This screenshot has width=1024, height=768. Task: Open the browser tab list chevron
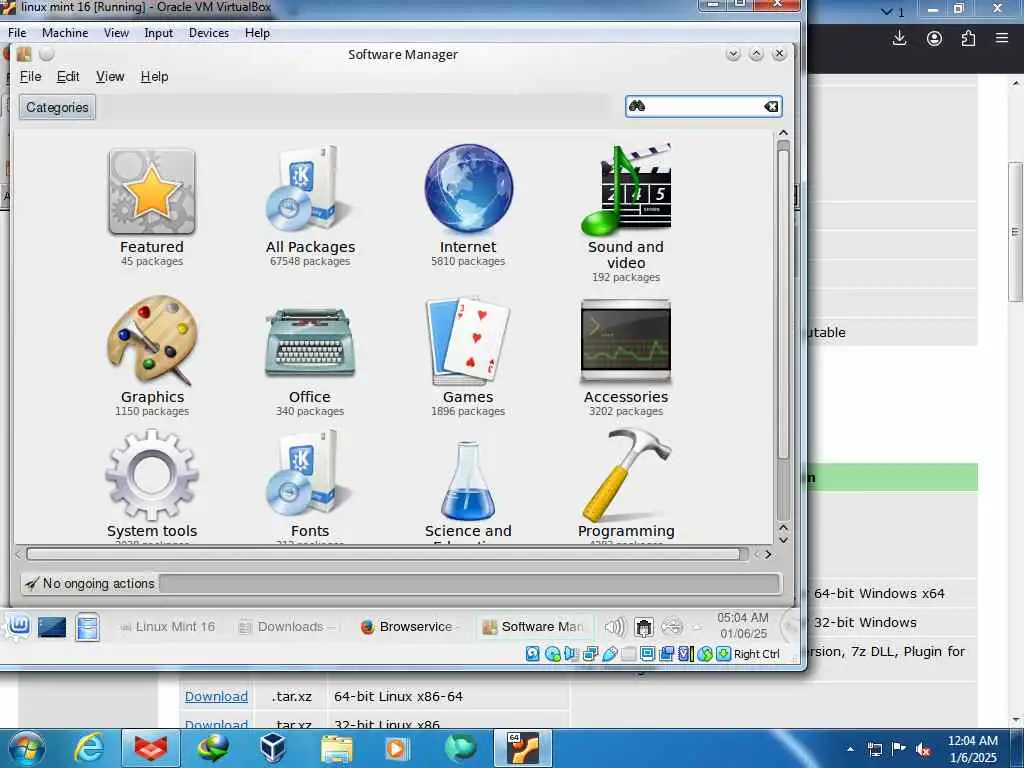[x=887, y=12]
